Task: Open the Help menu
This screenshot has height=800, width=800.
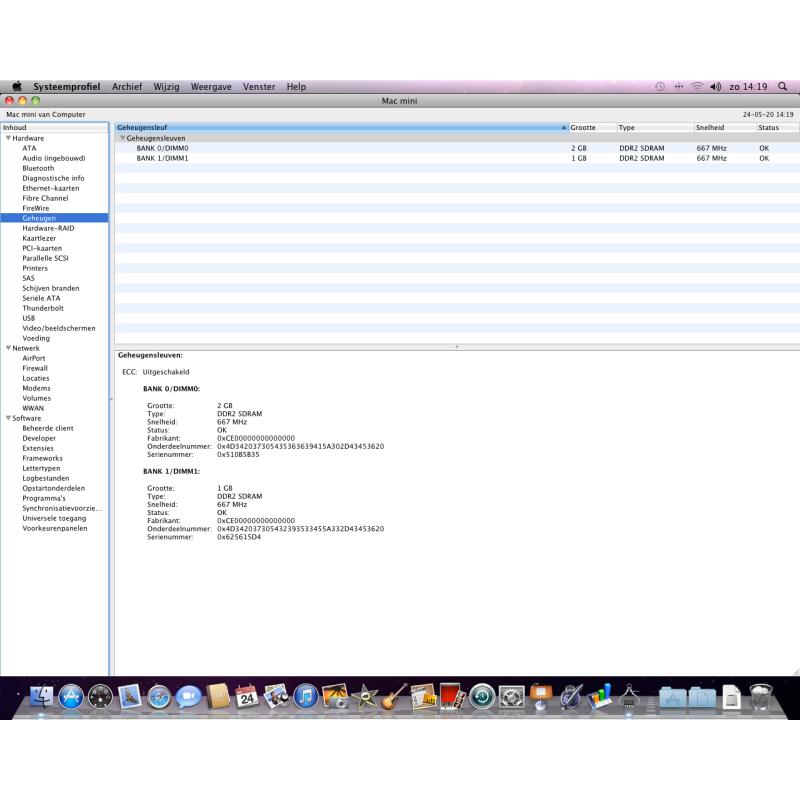Action: [296, 87]
